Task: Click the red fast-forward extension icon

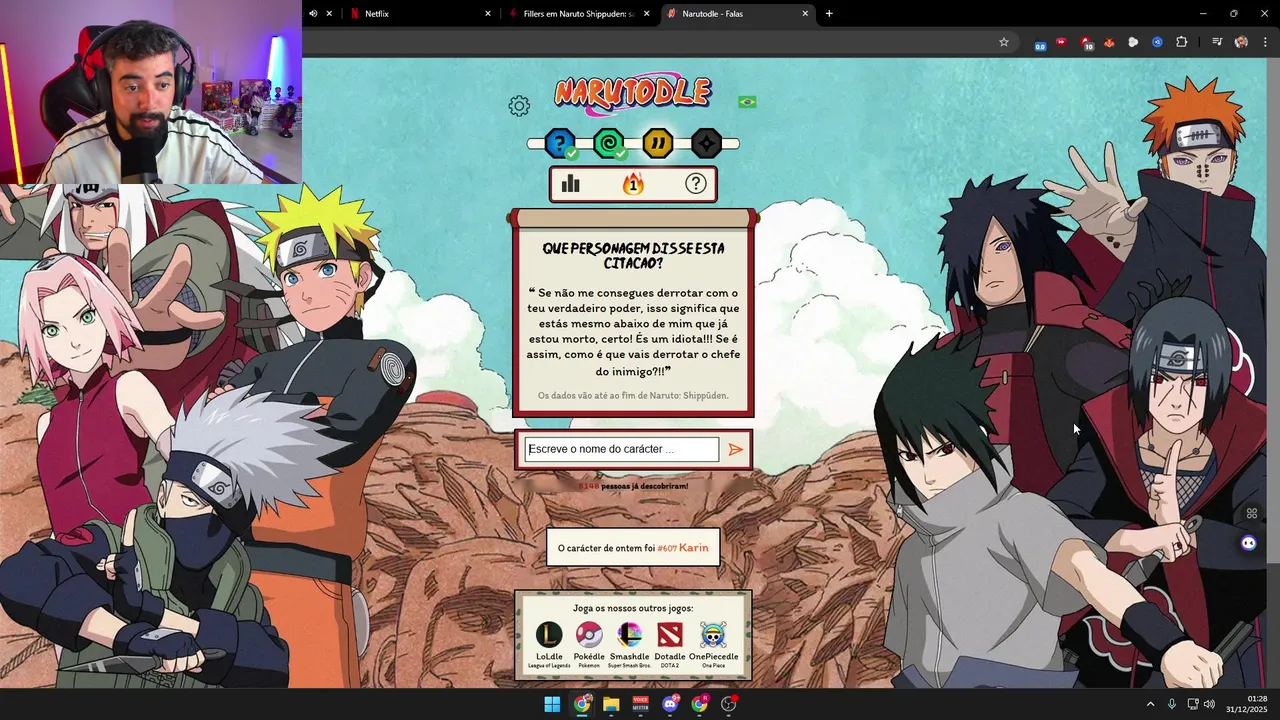Action: pos(1061,42)
